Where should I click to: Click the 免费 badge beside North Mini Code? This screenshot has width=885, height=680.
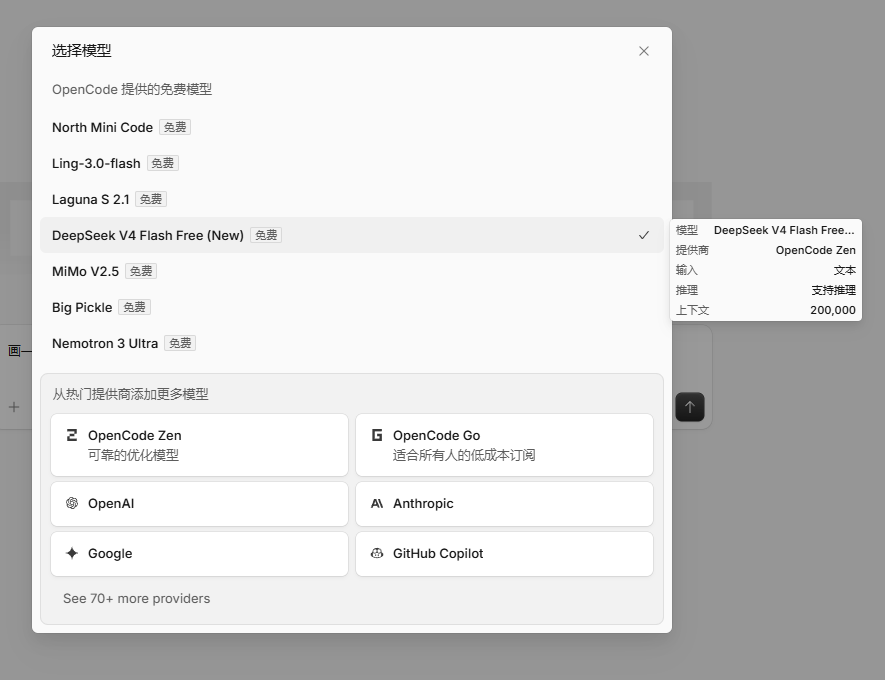click(175, 128)
